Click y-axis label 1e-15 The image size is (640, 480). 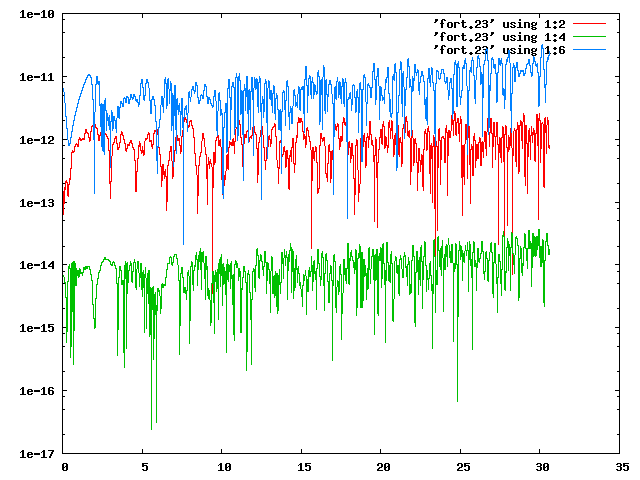pos(37,328)
